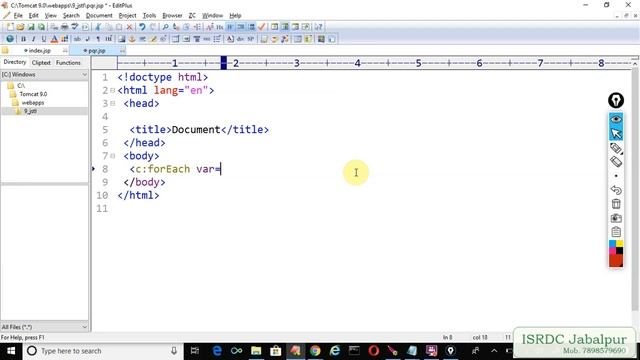The height and width of the screenshot is (360, 640).
Task: Toggle the eye visibility annotation icon
Action: coord(616,119)
